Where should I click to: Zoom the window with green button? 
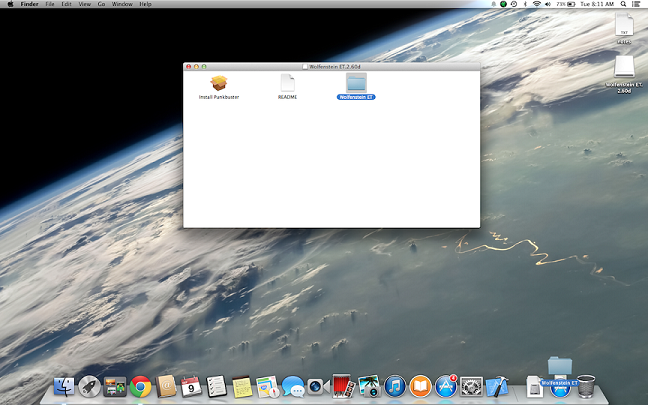click(204, 67)
